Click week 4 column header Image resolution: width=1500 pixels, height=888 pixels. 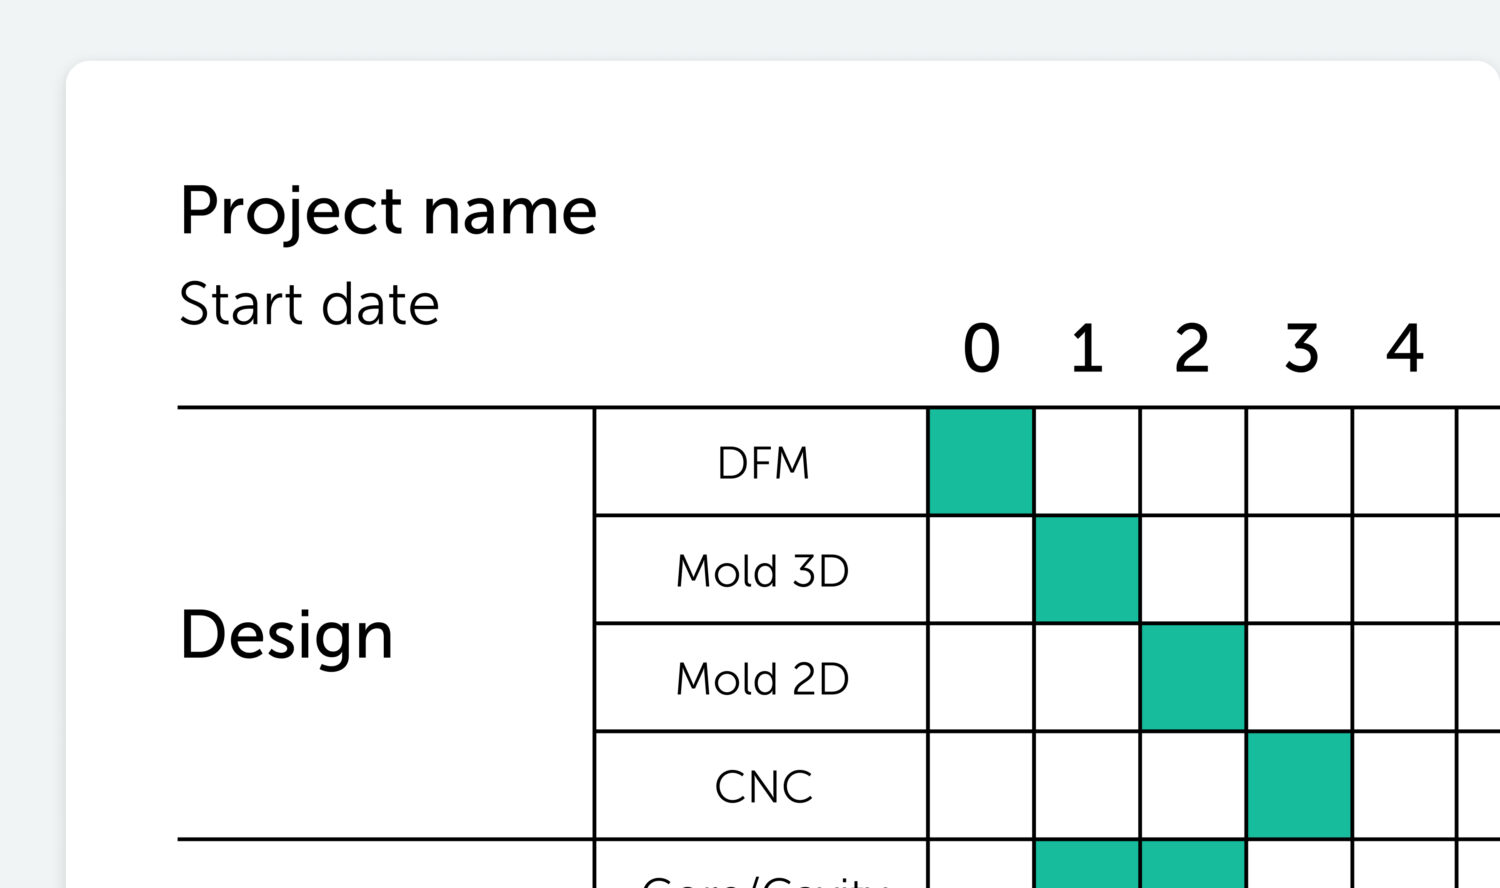pyautogui.click(x=1405, y=349)
